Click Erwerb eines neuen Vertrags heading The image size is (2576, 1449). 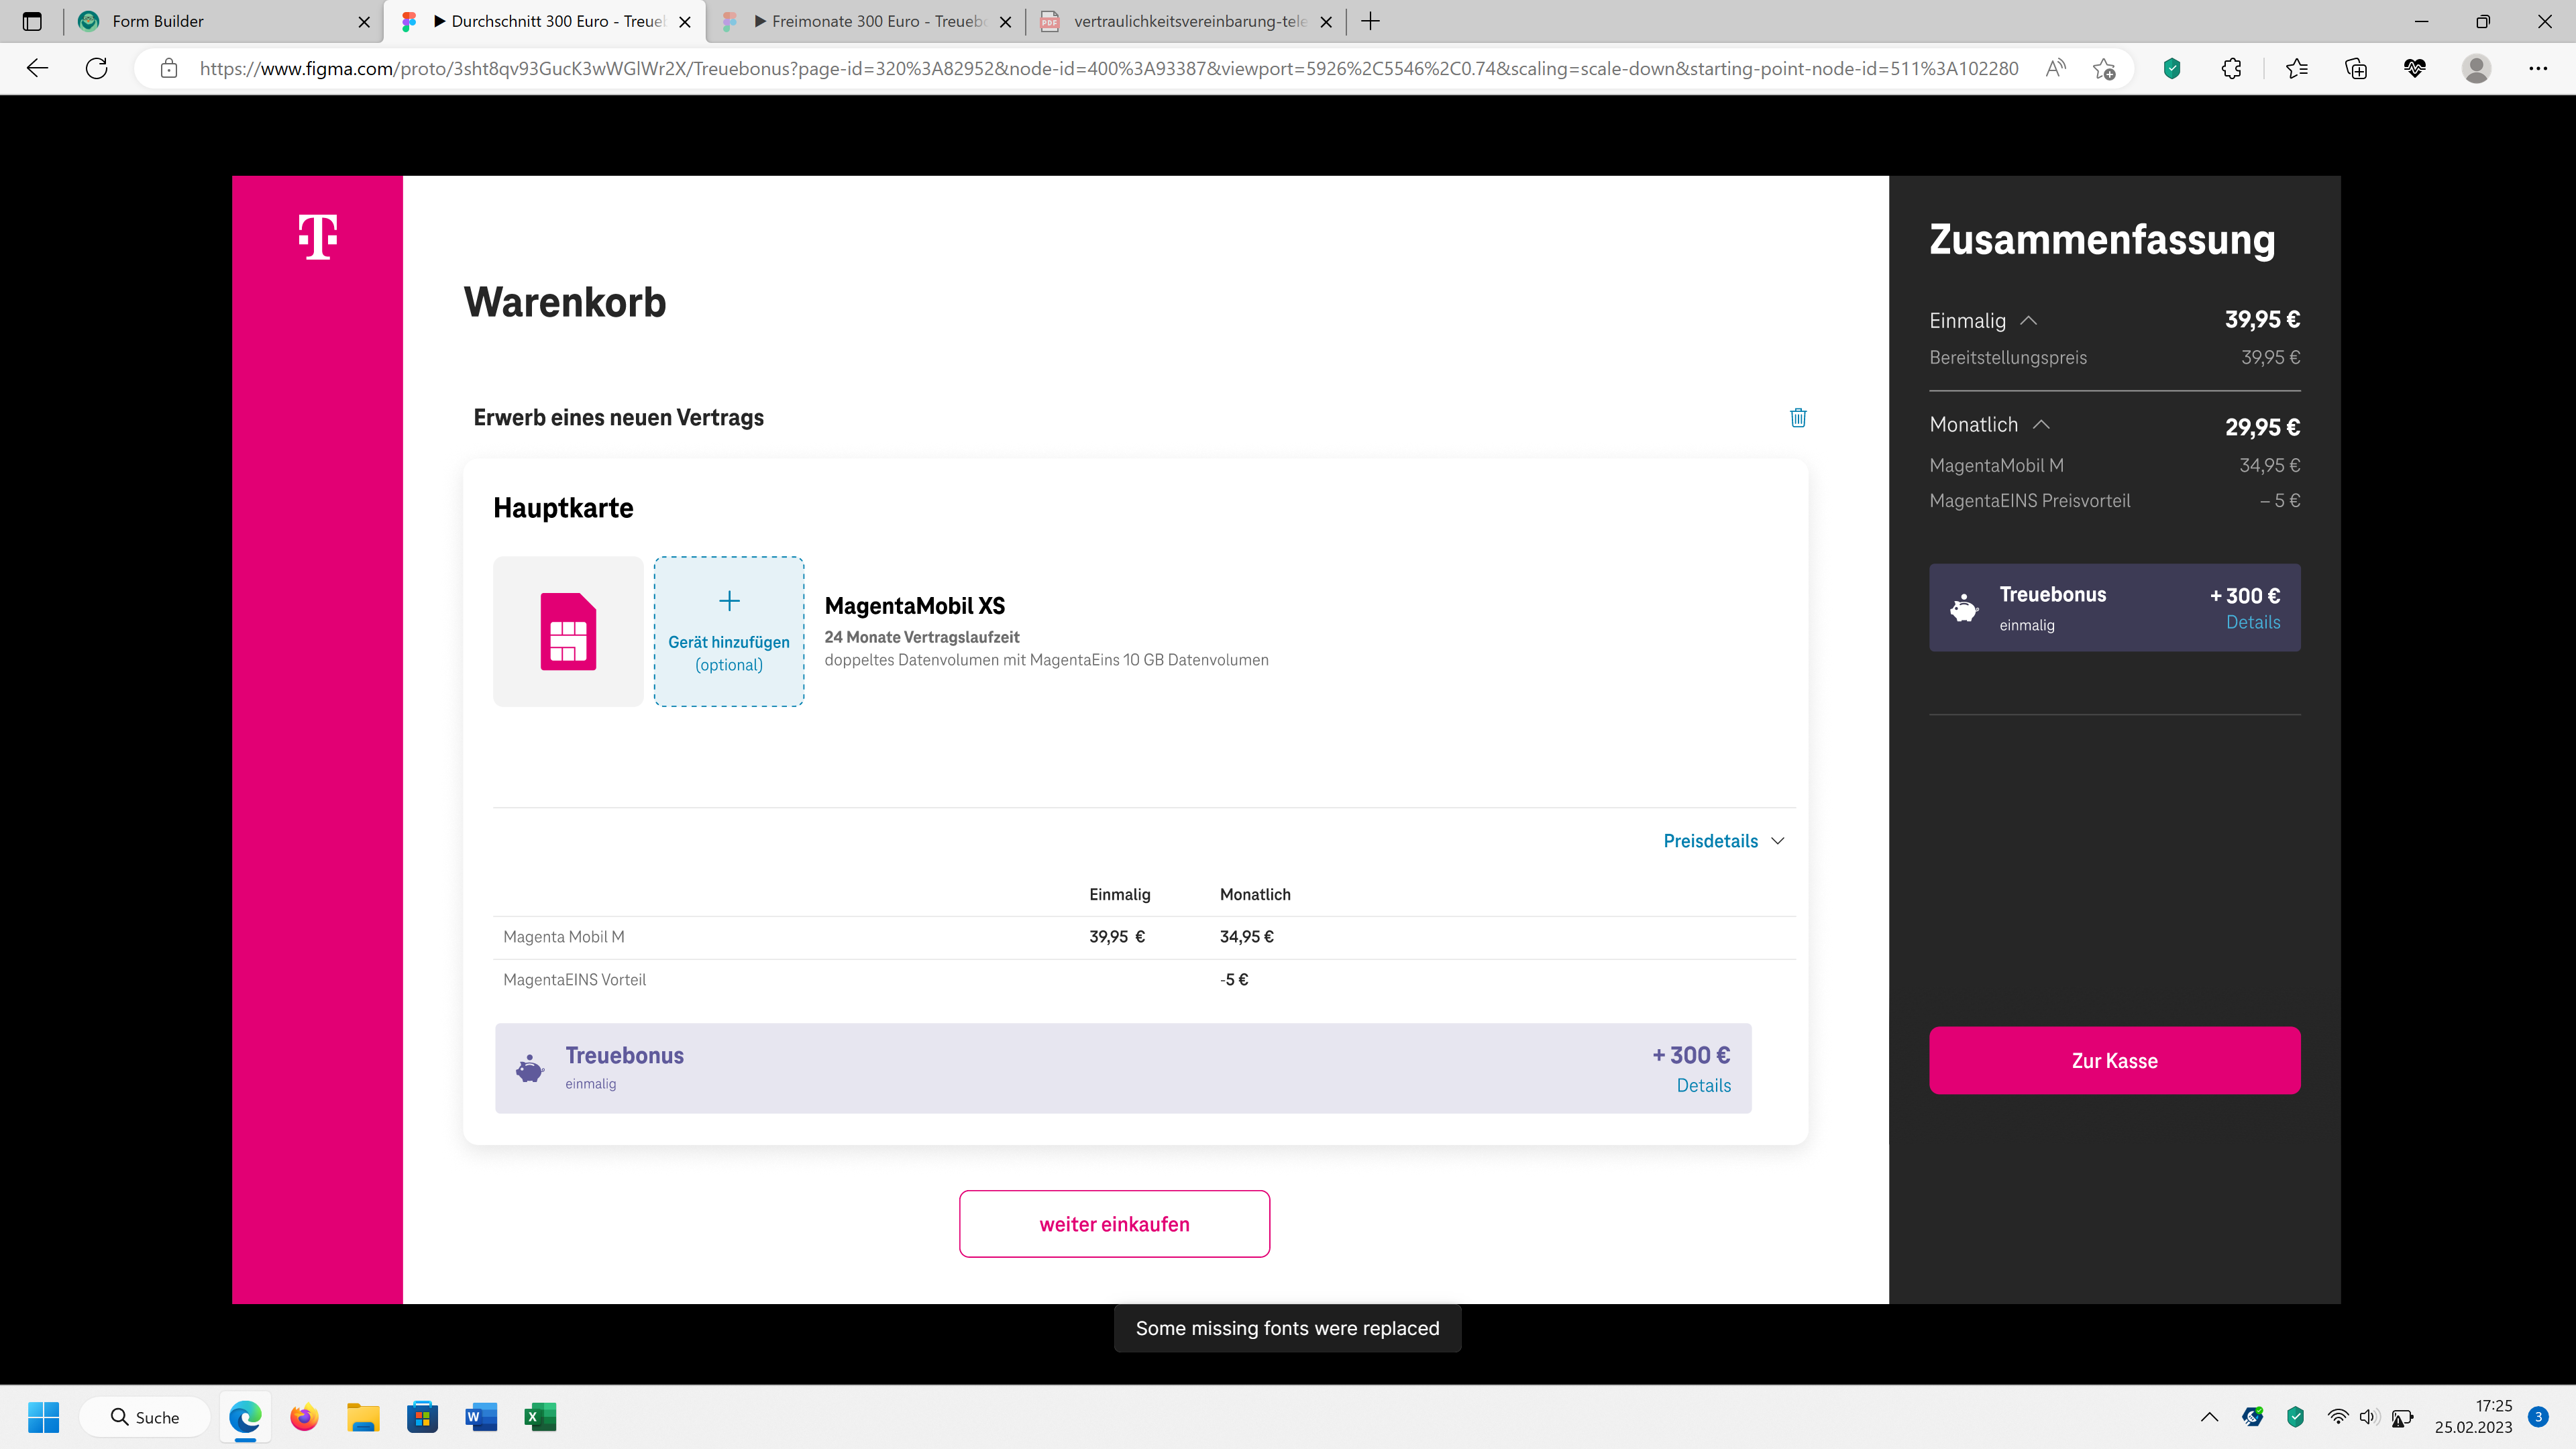pyautogui.click(x=618, y=418)
